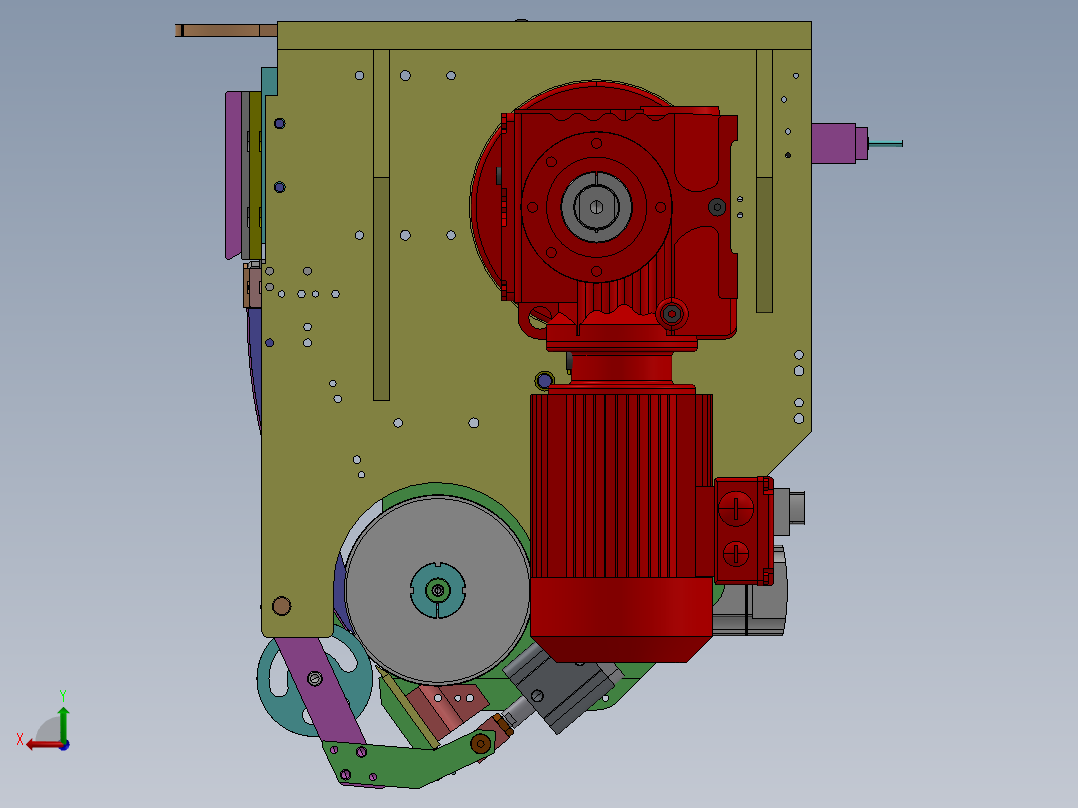1078x808 pixels.
Task: Click the upper slotted screw on the terminal box
Action: (736, 510)
